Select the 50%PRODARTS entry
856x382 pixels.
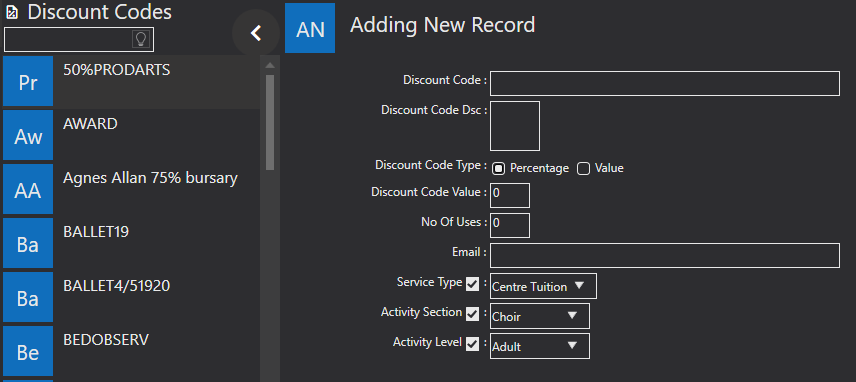point(131,81)
